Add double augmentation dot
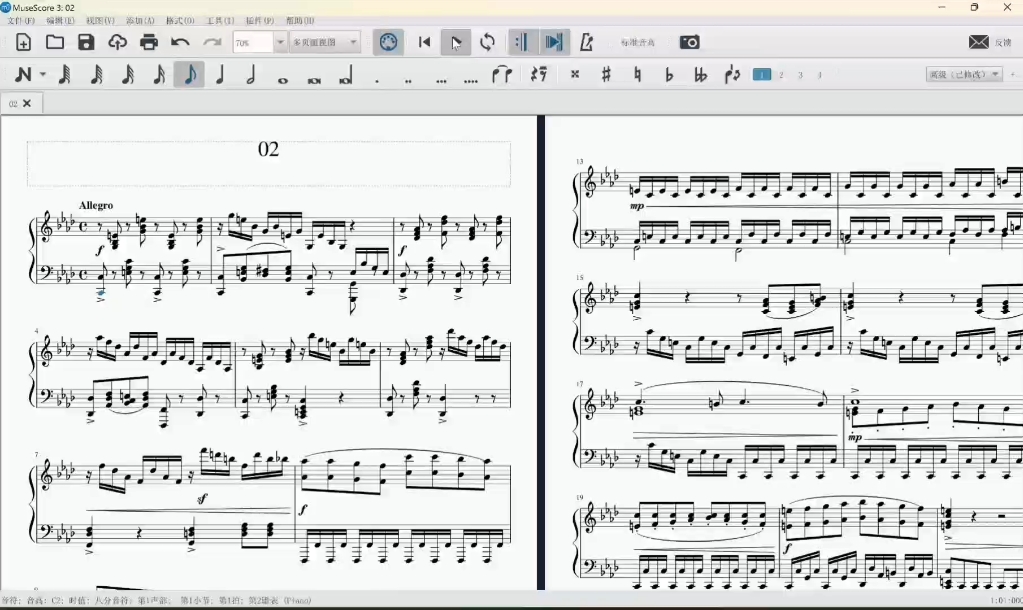Viewport: 1023px width, 610px height. point(408,81)
